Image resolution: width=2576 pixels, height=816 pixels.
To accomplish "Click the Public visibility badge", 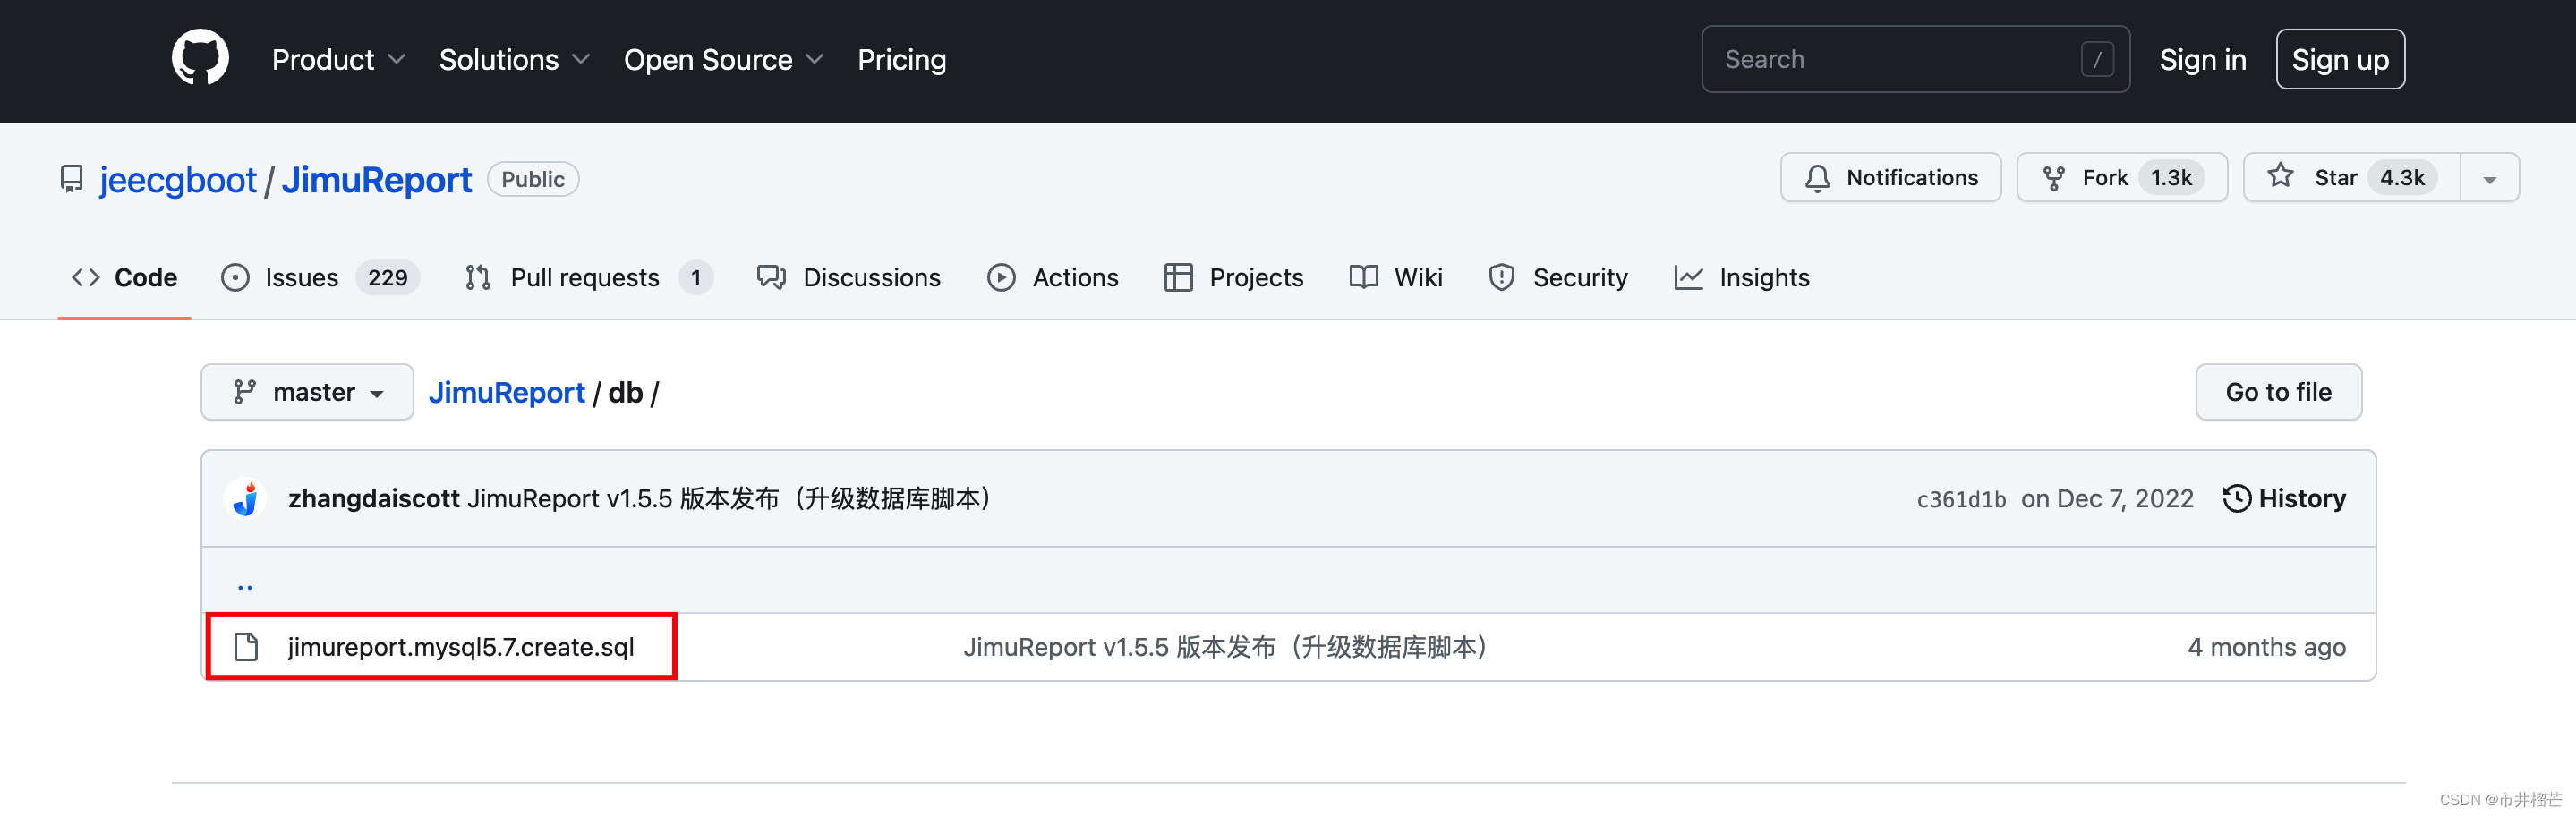I will [x=533, y=179].
